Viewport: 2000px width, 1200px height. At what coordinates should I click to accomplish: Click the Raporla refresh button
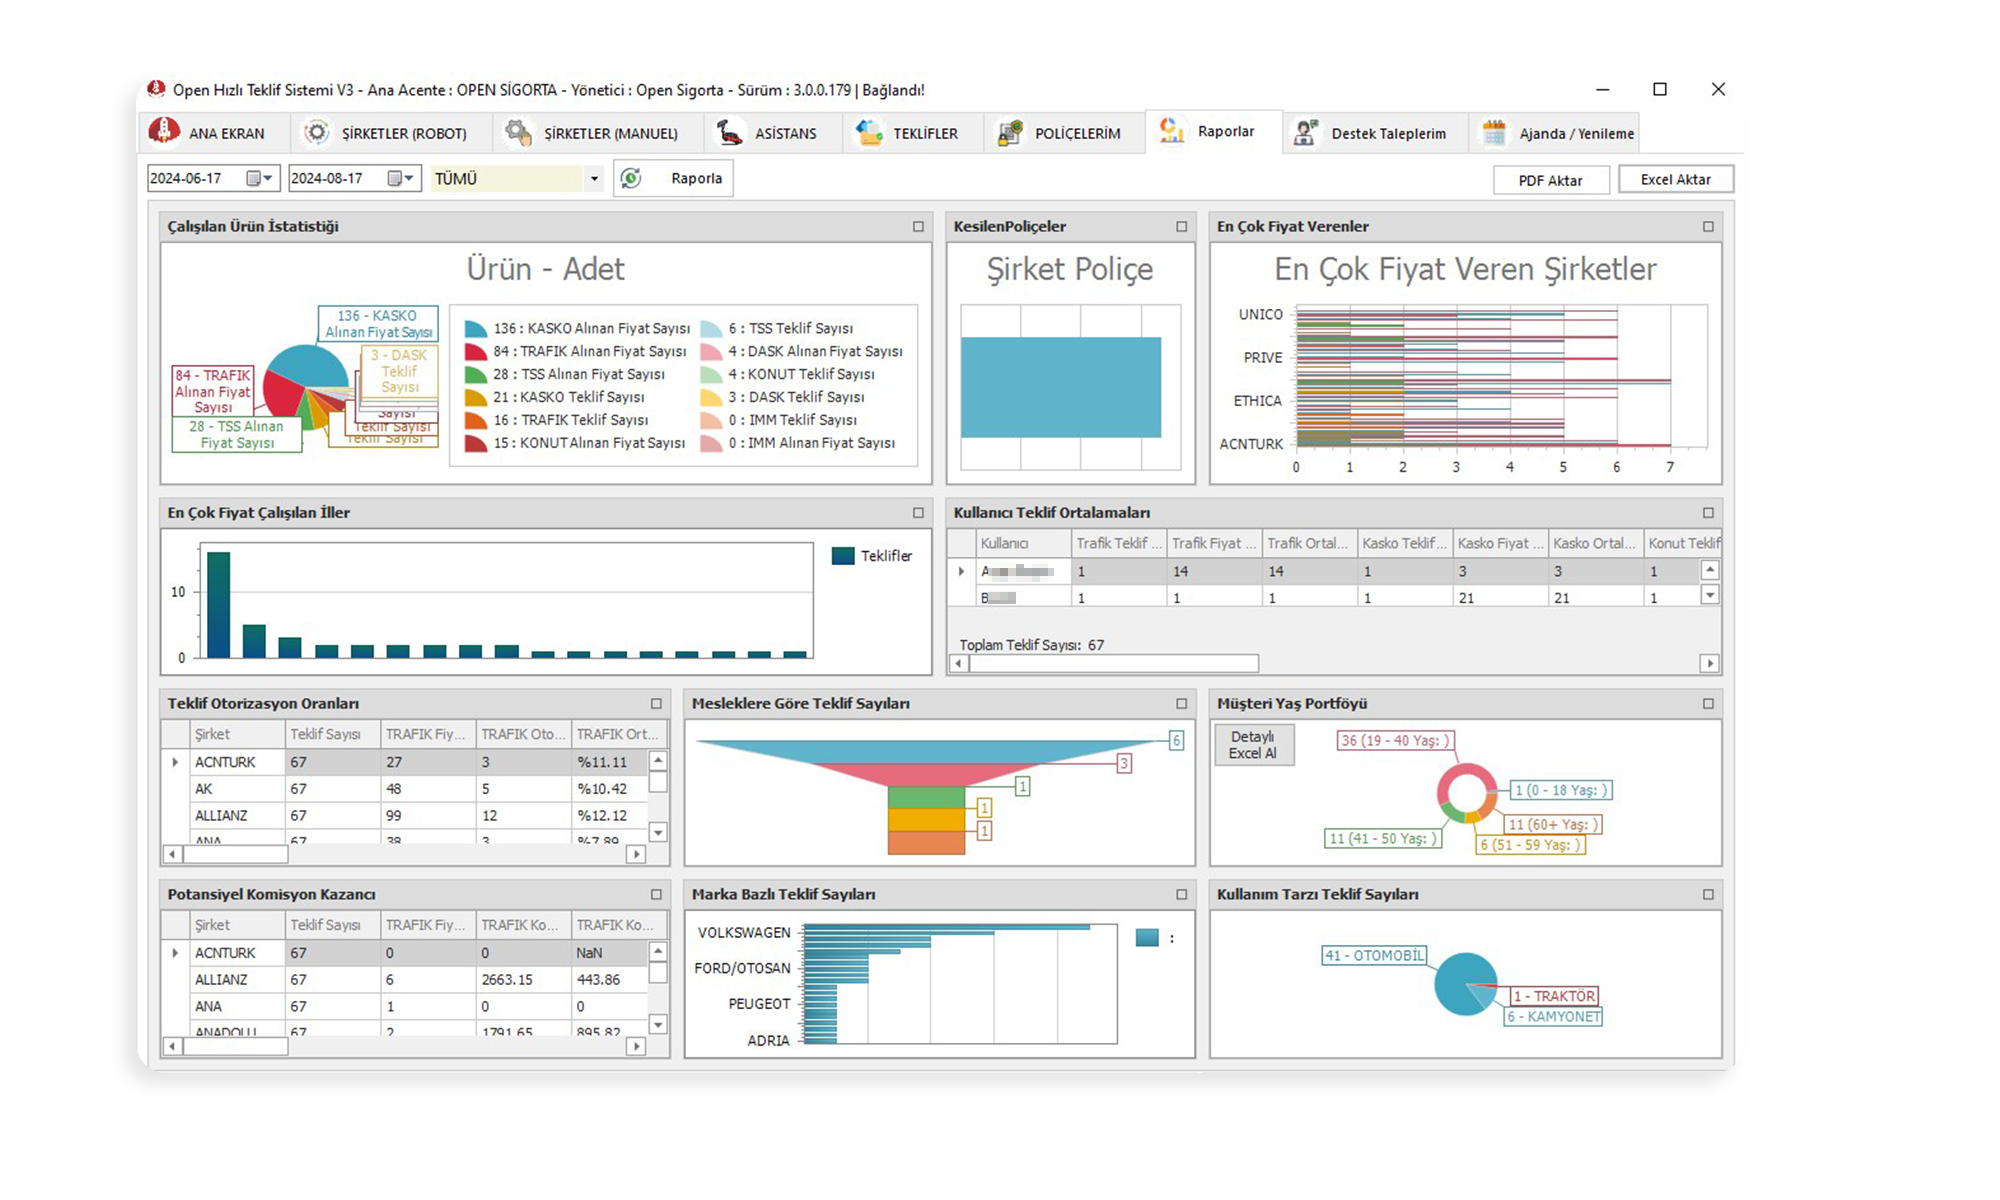point(673,178)
